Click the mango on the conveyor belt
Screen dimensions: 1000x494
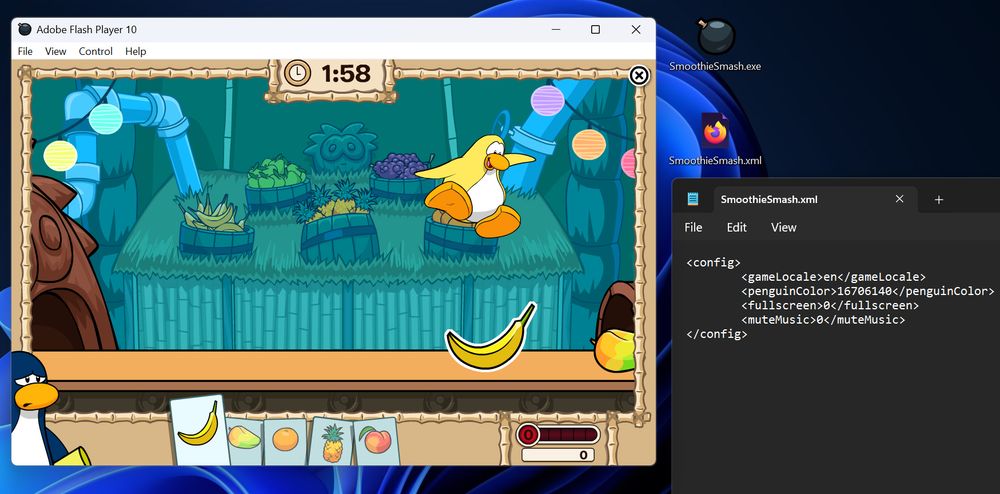(x=614, y=351)
